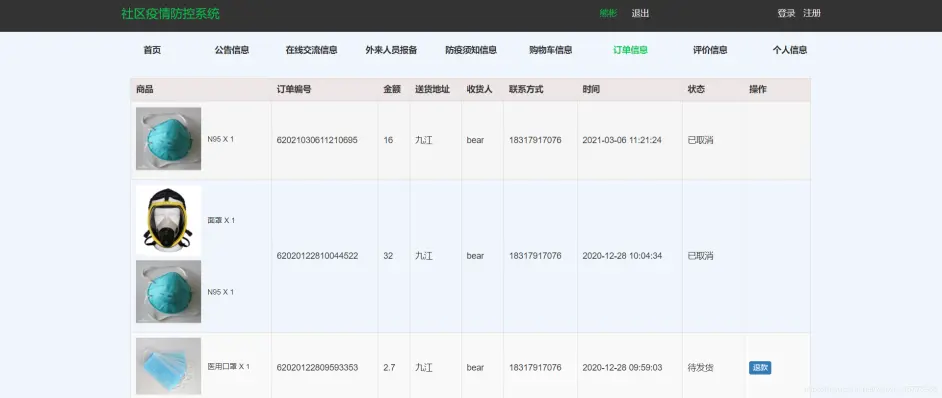
Task: Click 已取消 status of order 62021030611210695
Action: pos(700,140)
